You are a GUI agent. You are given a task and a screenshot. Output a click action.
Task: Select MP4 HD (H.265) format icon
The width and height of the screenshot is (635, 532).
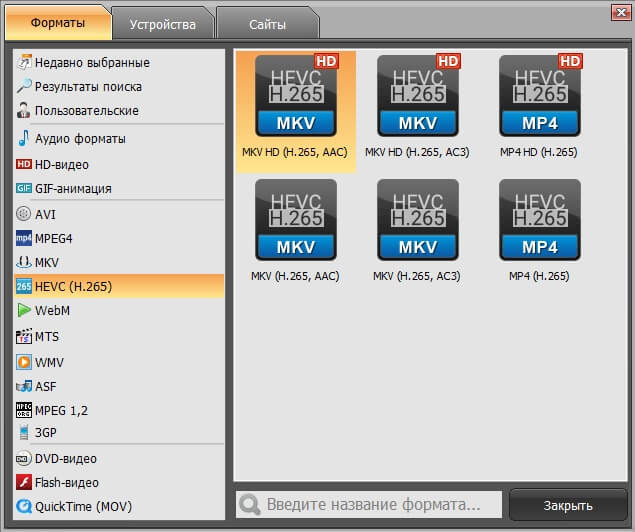tap(540, 96)
